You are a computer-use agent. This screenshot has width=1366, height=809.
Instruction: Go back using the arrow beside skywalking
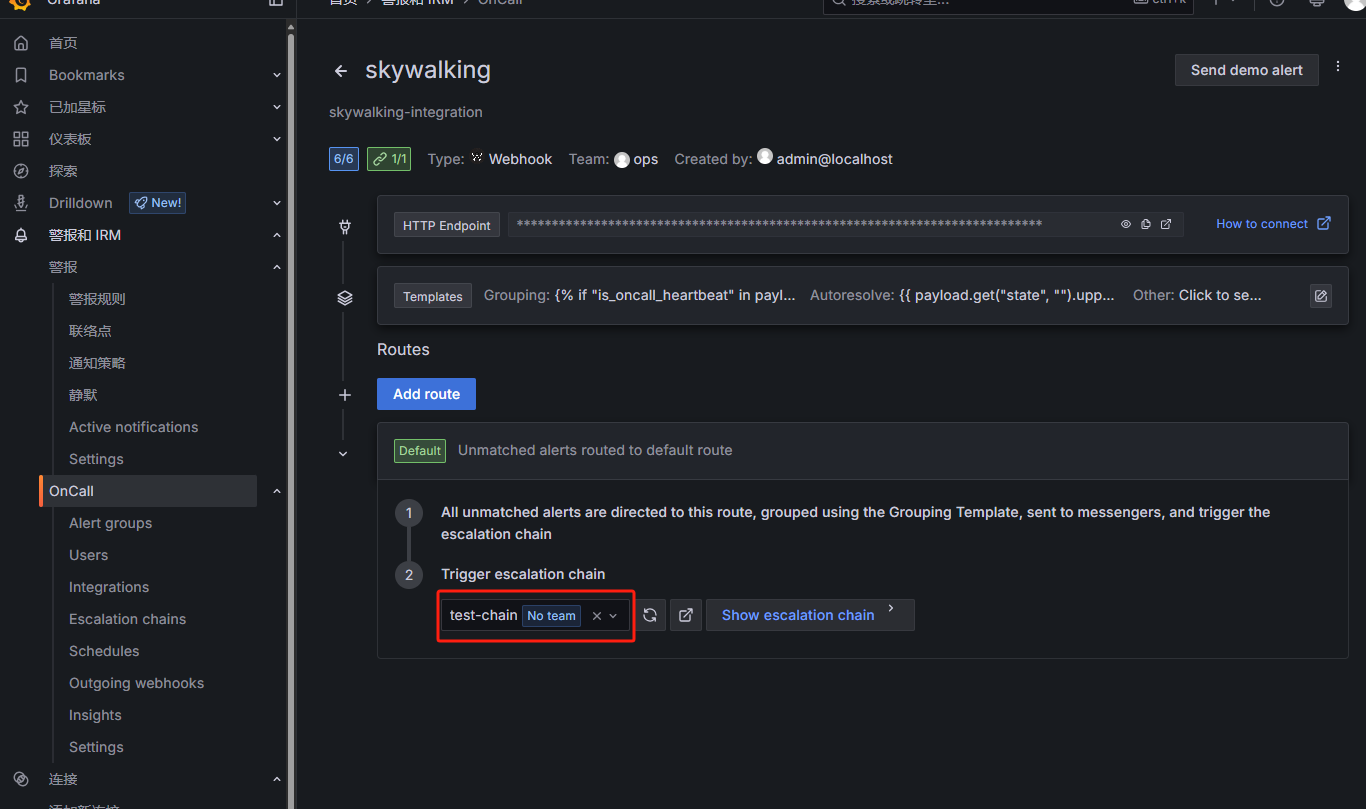click(341, 71)
